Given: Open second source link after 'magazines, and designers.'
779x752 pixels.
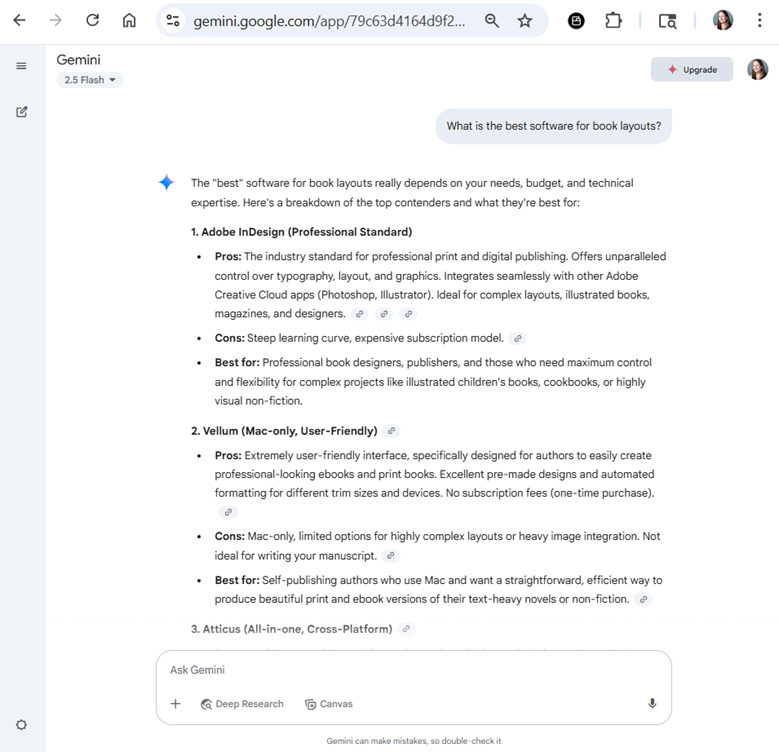Looking at the screenshot, I should coord(384,314).
